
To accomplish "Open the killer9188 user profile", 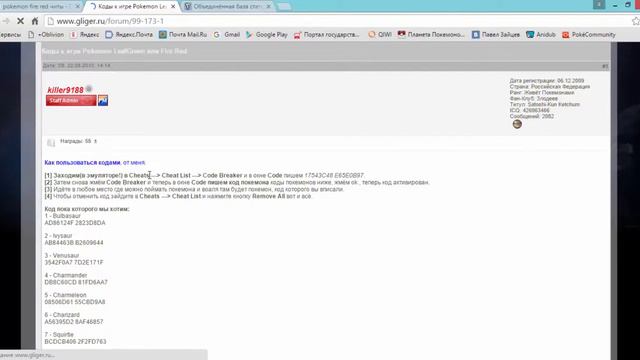I will tap(65, 90).
